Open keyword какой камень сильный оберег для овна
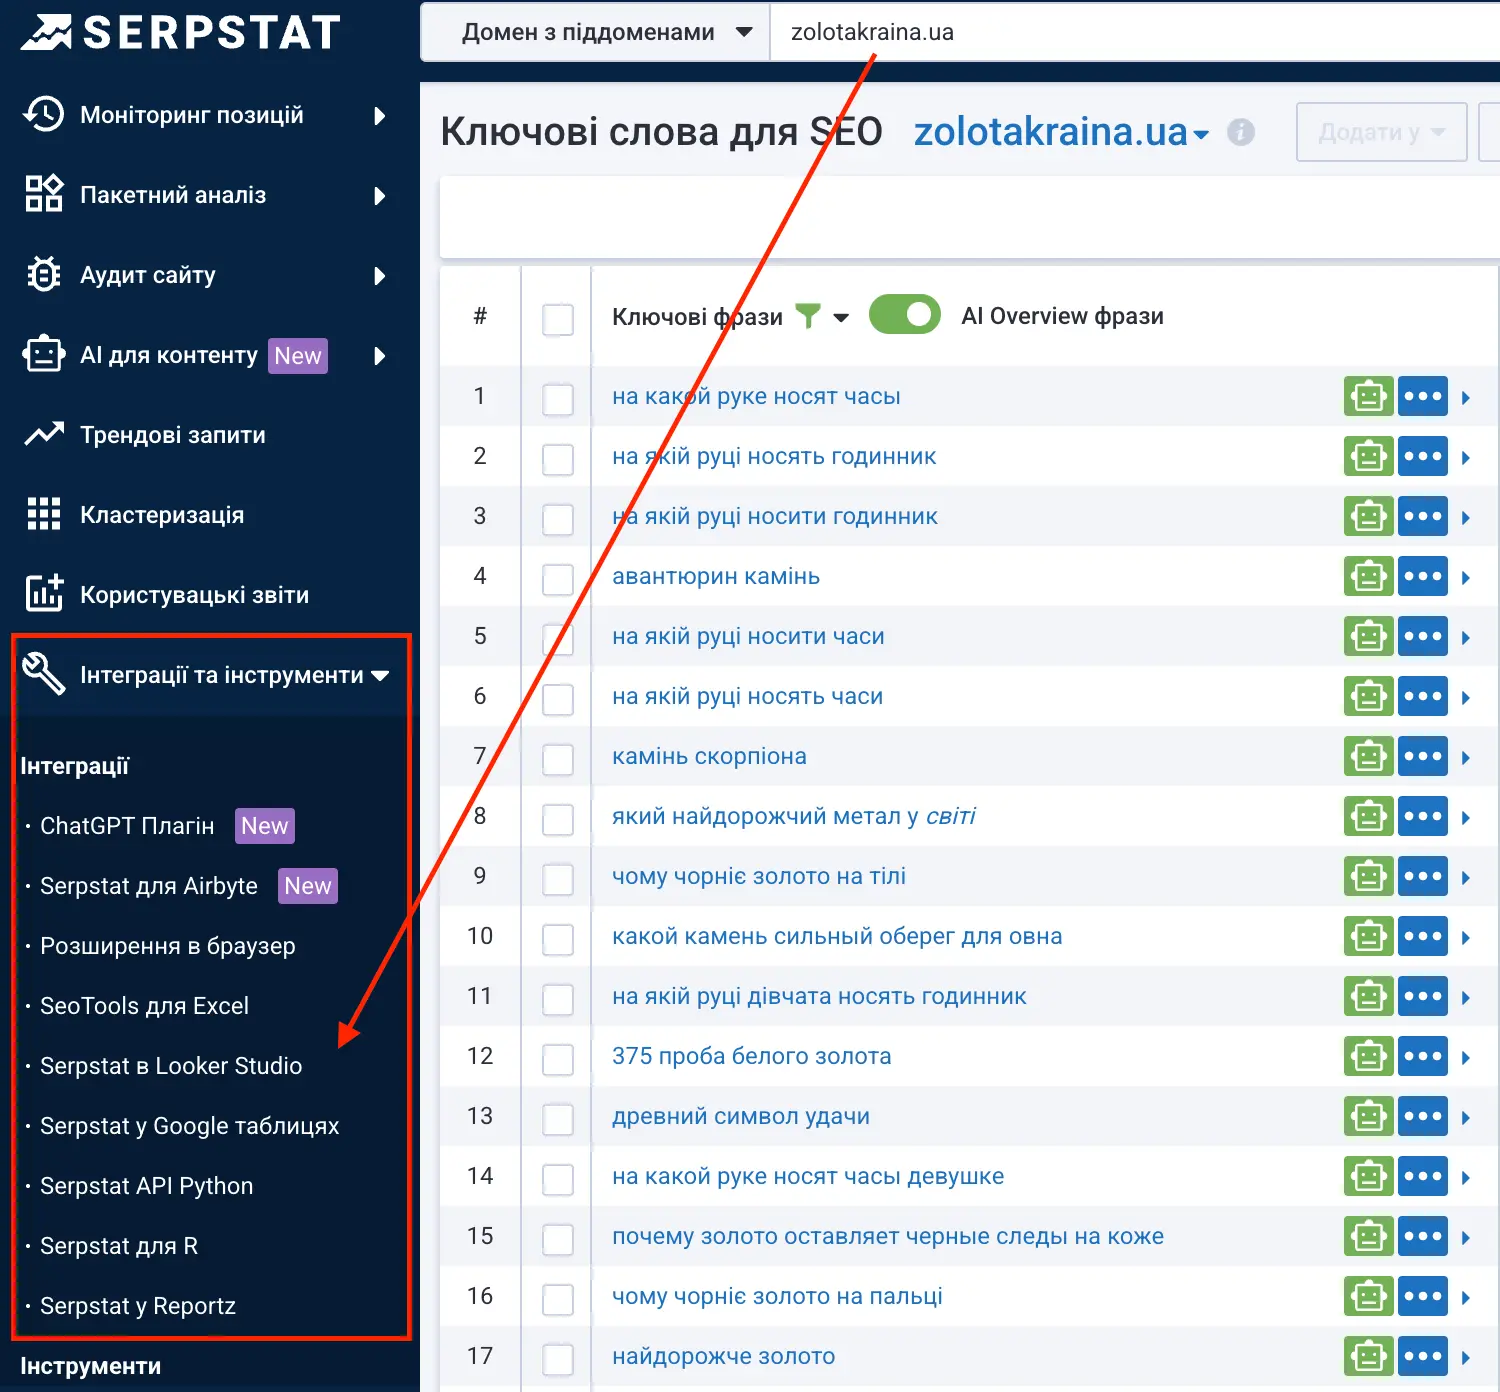Image resolution: width=1500 pixels, height=1392 pixels. pyautogui.click(x=837, y=936)
